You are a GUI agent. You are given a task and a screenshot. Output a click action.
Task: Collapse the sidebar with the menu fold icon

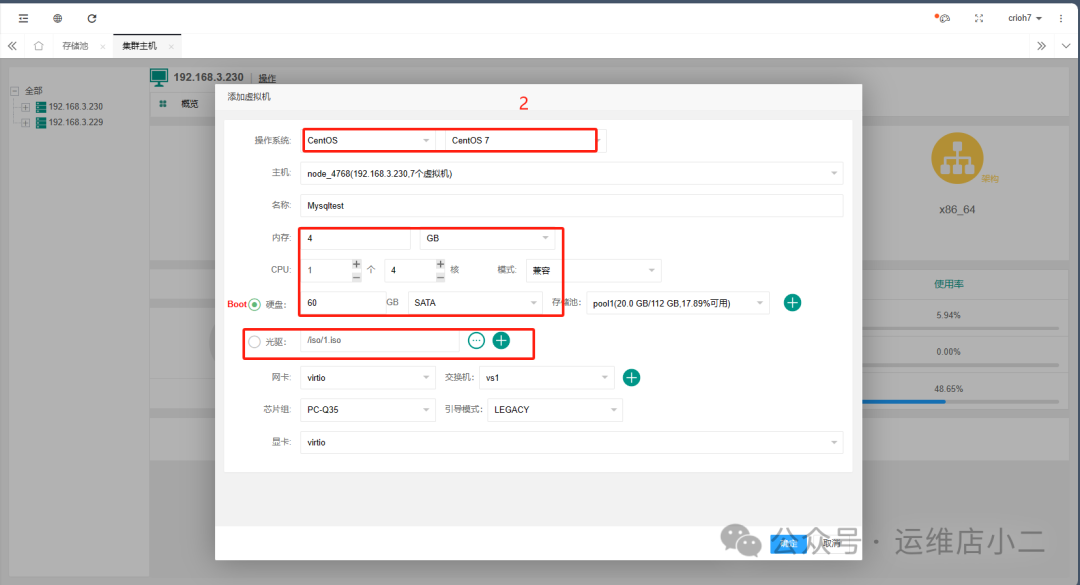click(23, 19)
